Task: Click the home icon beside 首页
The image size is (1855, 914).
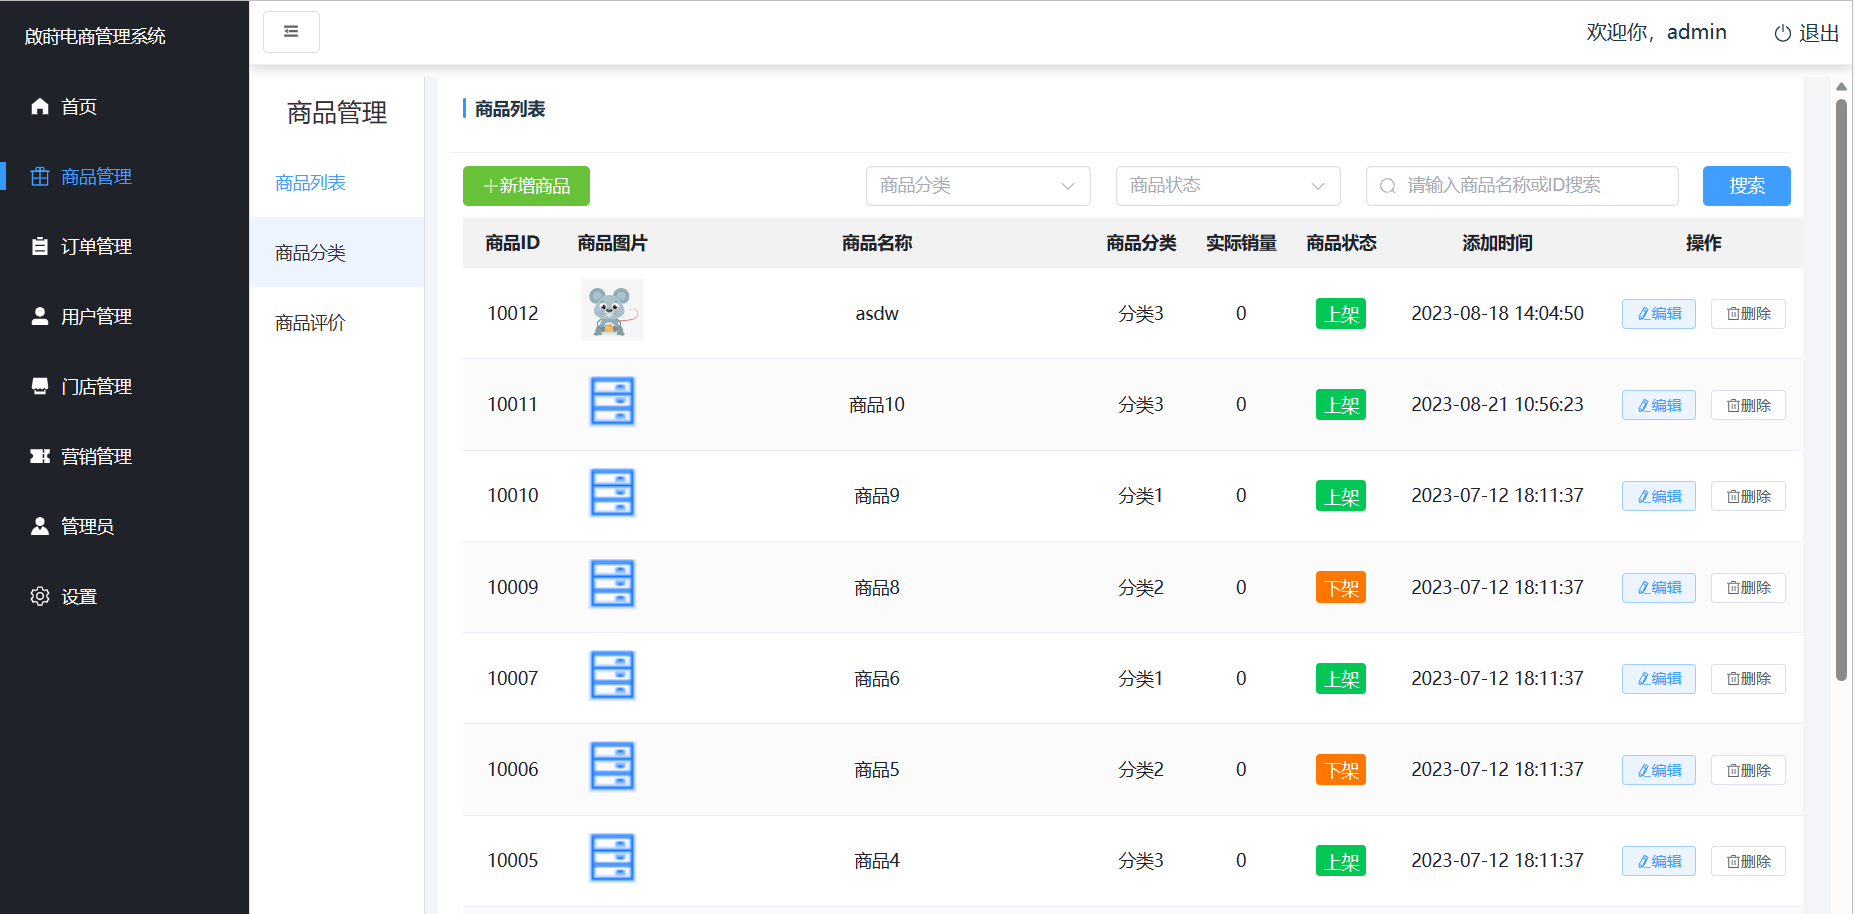Action: tap(40, 106)
